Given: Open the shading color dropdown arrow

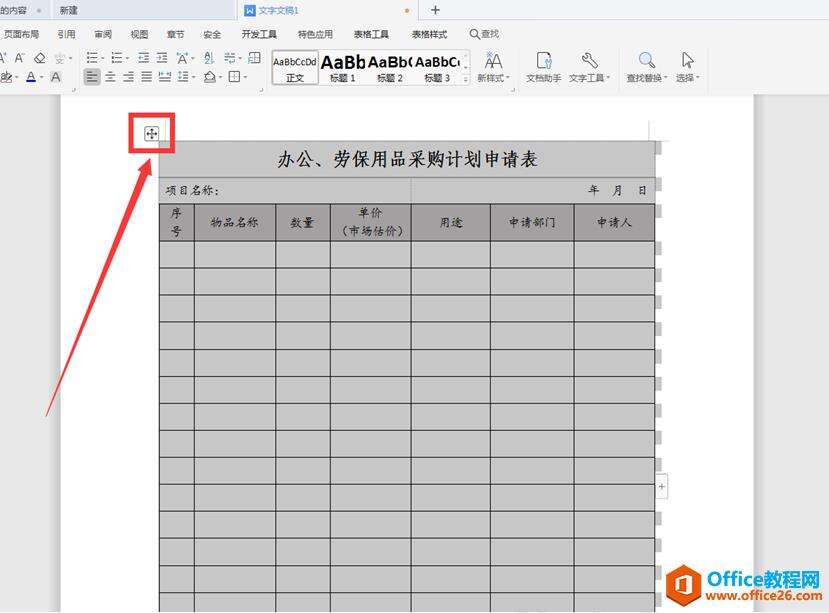Looking at the screenshot, I should (220, 78).
